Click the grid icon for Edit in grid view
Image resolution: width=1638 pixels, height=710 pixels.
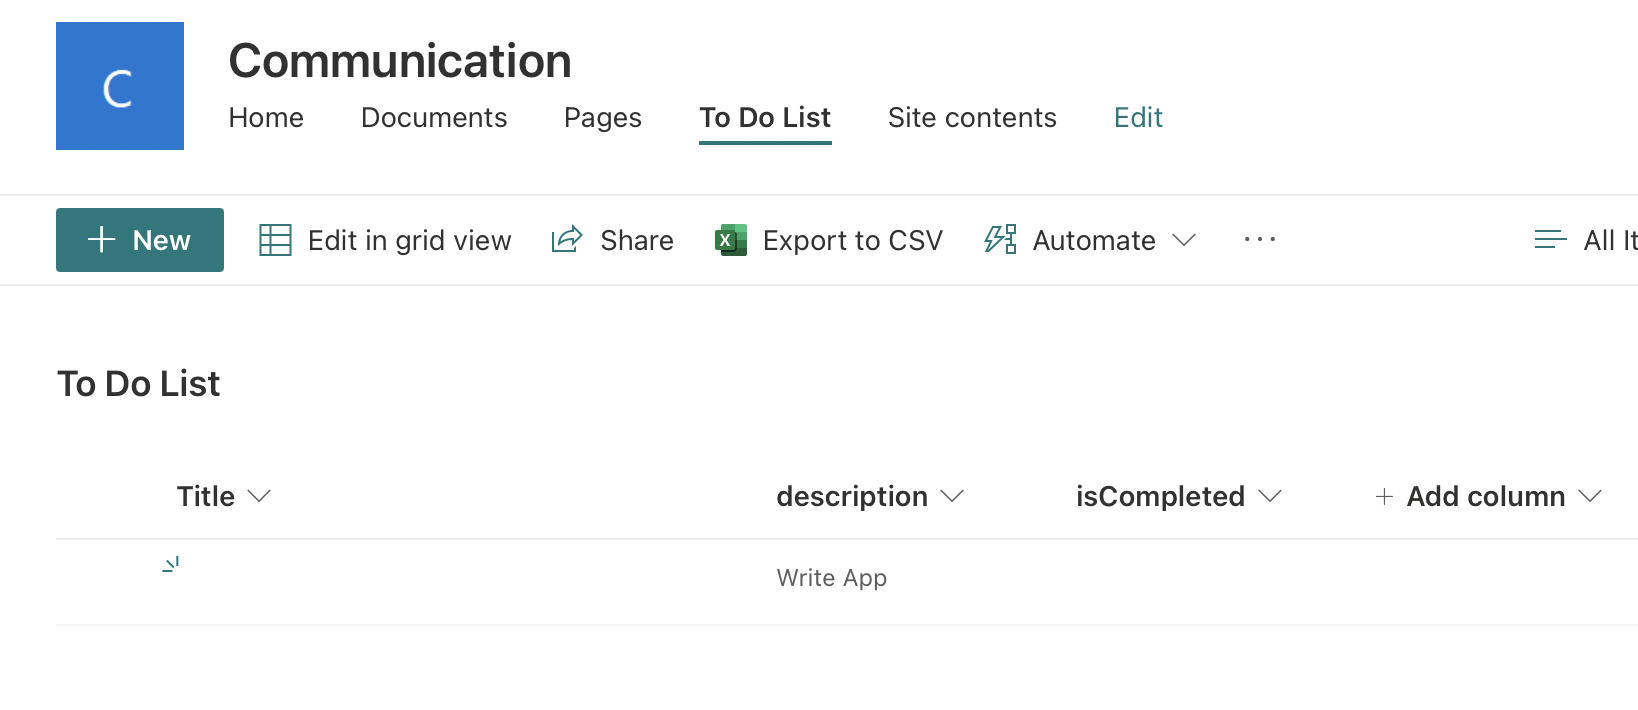[275, 240]
